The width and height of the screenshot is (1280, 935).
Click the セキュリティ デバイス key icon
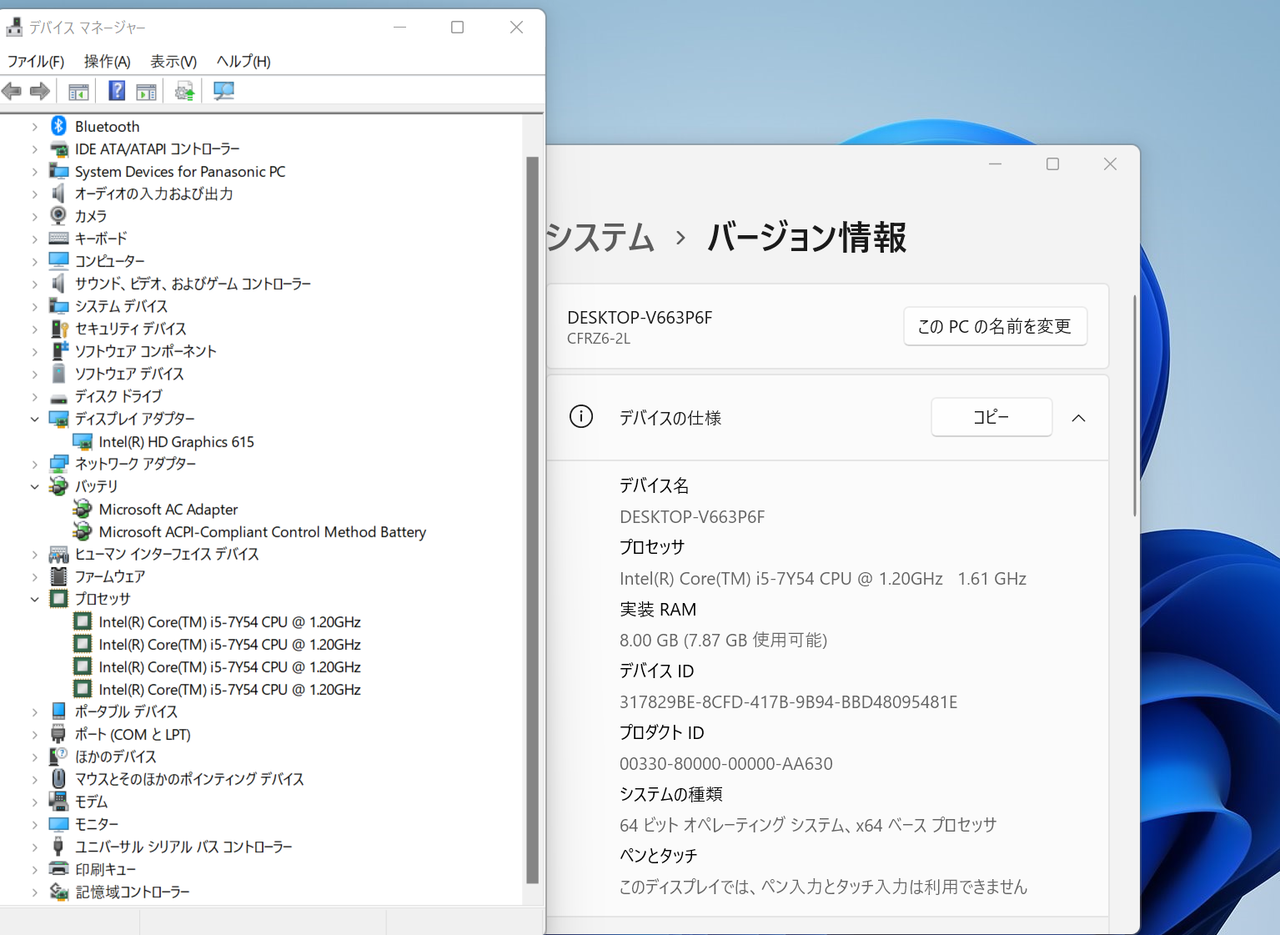[x=58, y=328]
